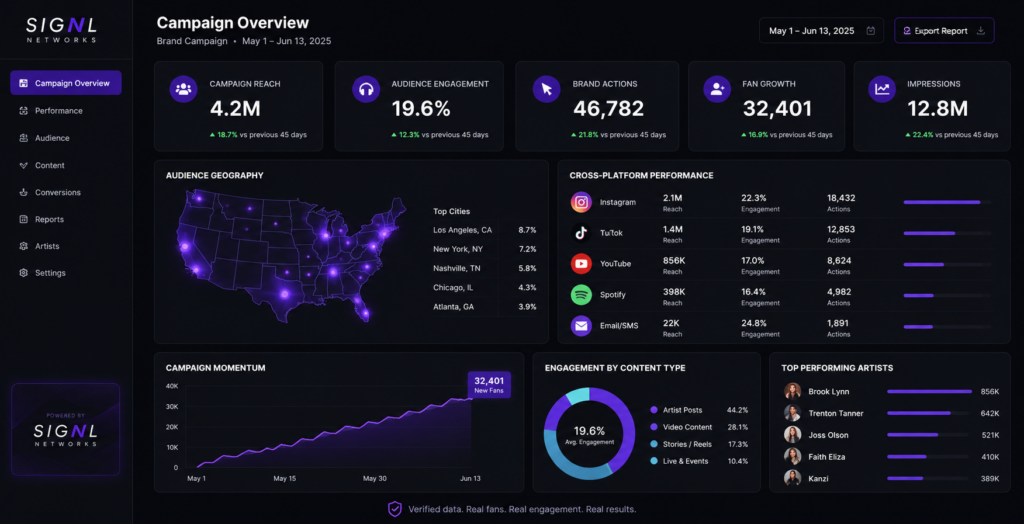Viewport: 1024px width, 524px height.
Task: Click the Email/SMS envelope icon
Action: click(x=581, y=325)
